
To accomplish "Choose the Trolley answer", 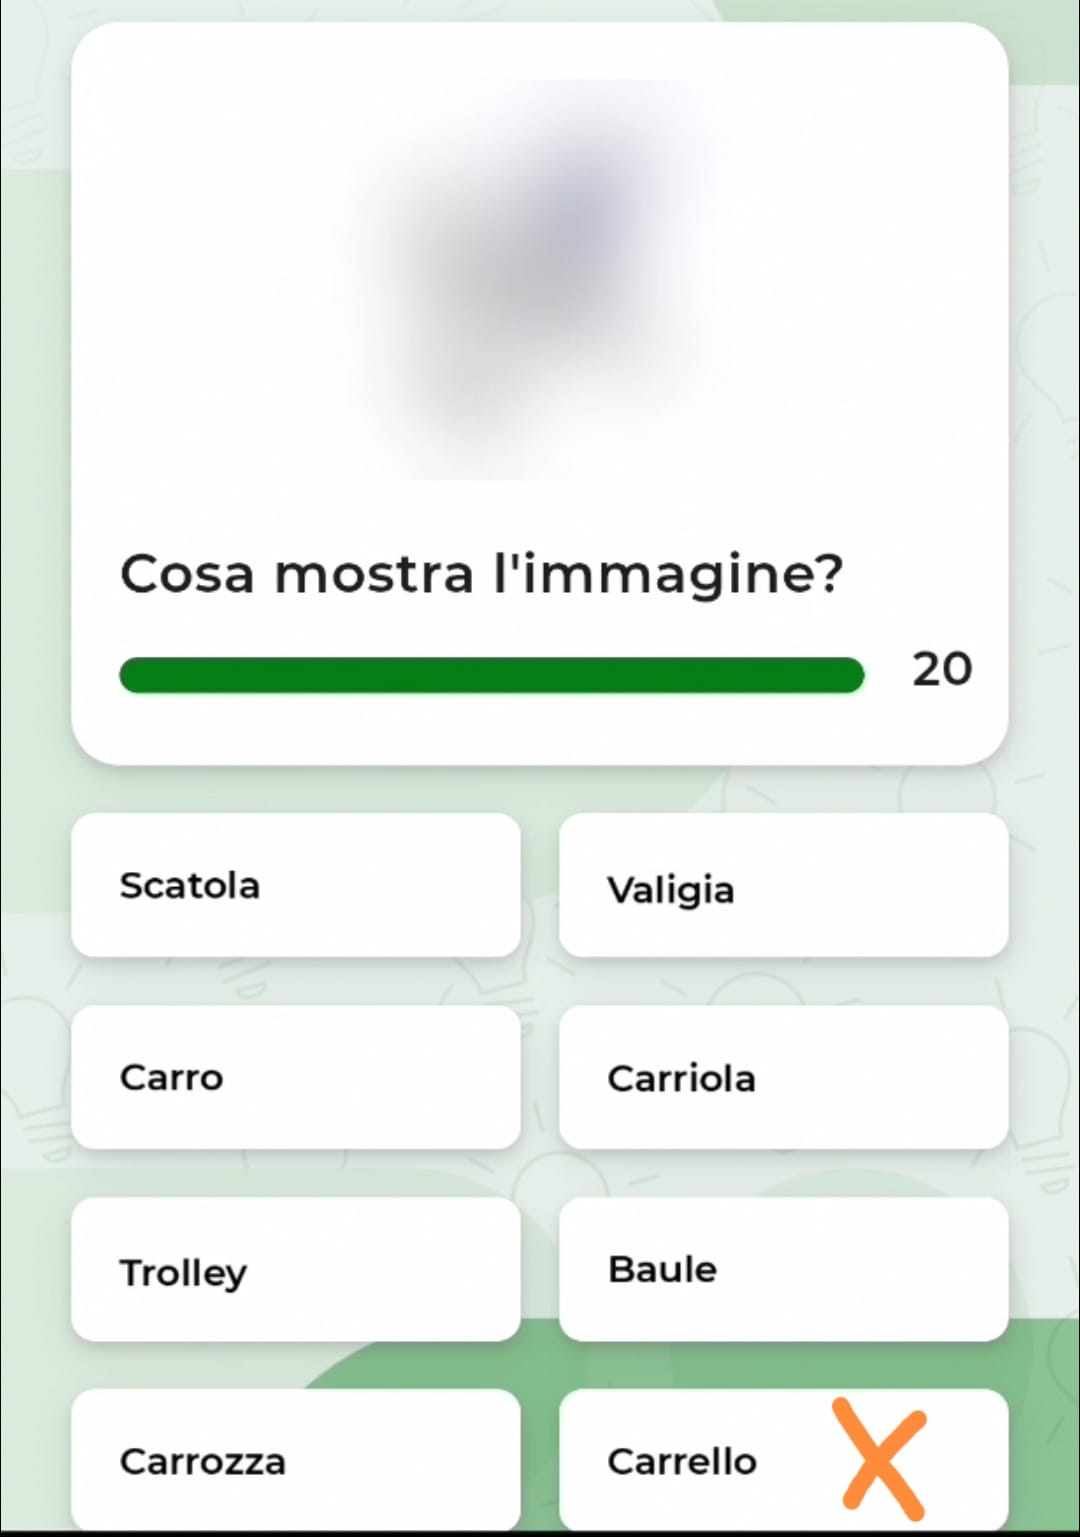I will point(296,1270).
